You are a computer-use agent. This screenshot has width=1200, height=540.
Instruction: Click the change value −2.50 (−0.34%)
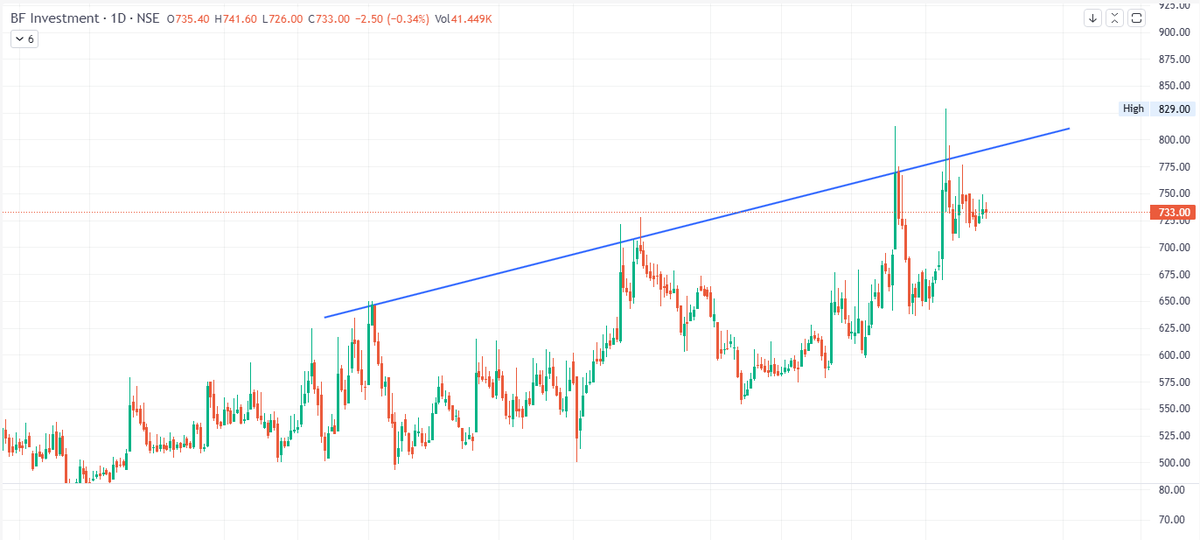[x=391, y=19]
